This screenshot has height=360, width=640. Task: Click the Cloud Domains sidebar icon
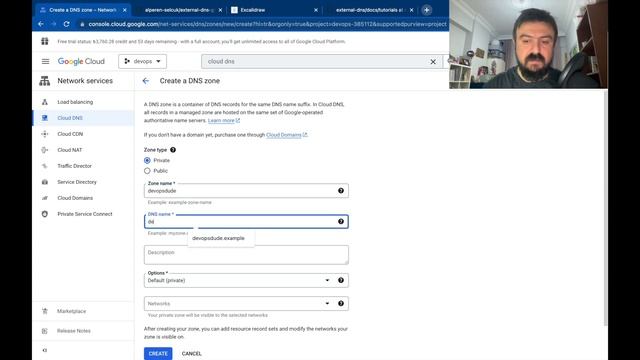[x=45, y=198]
